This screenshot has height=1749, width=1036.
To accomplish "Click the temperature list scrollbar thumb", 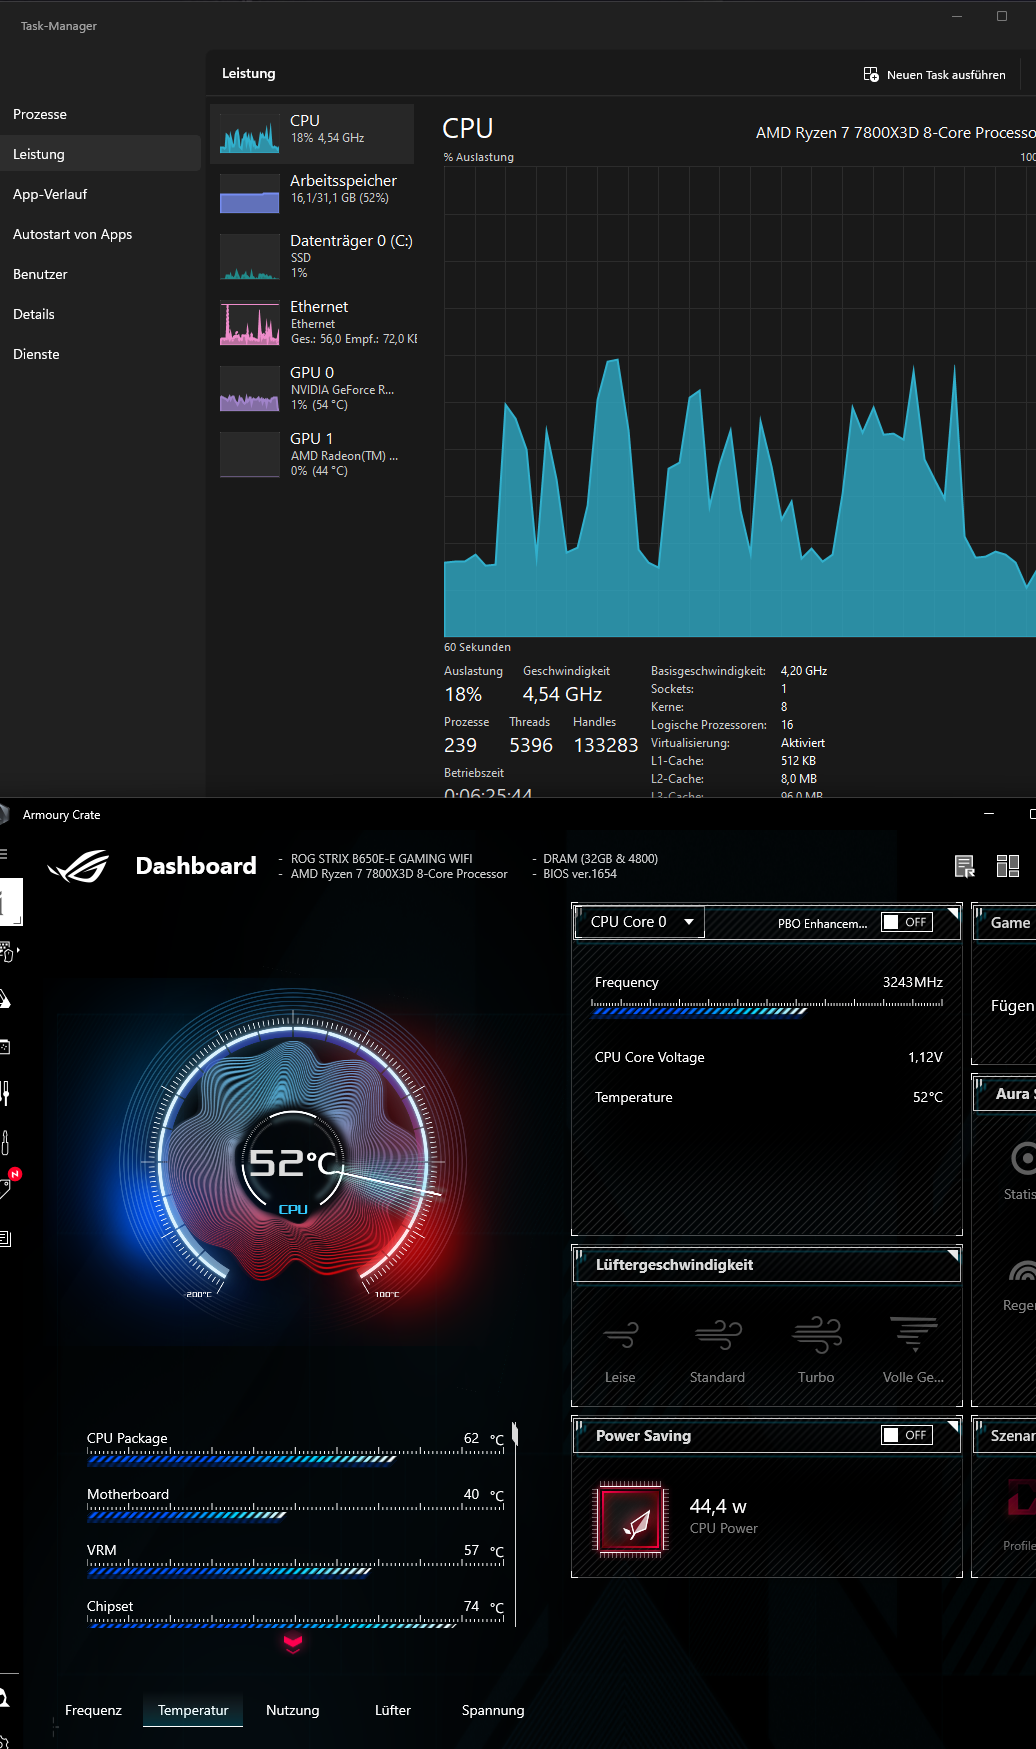I will point(515,1434).
